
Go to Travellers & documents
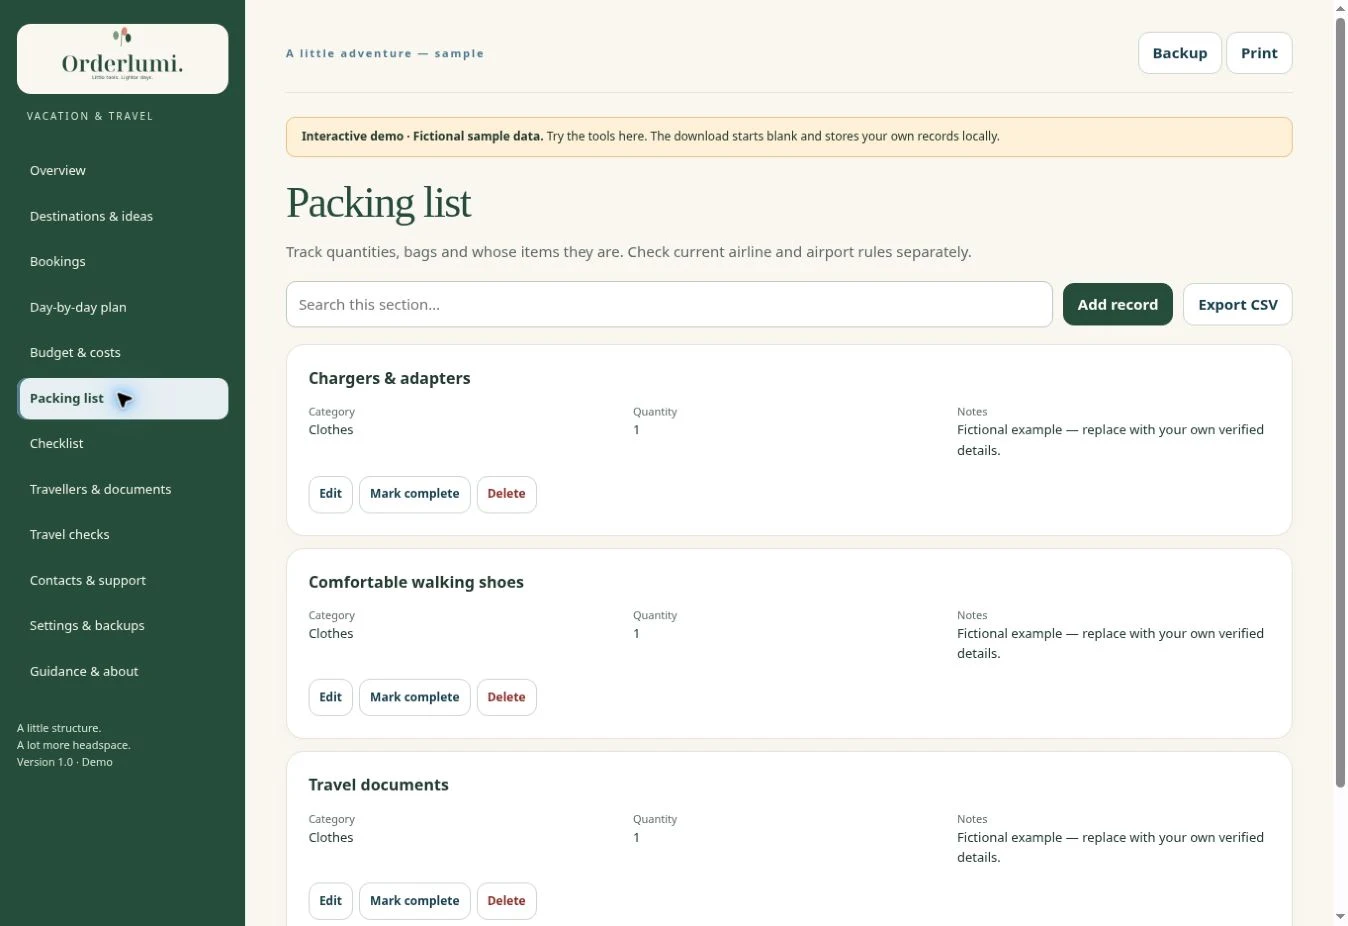[x=122, y=489]
